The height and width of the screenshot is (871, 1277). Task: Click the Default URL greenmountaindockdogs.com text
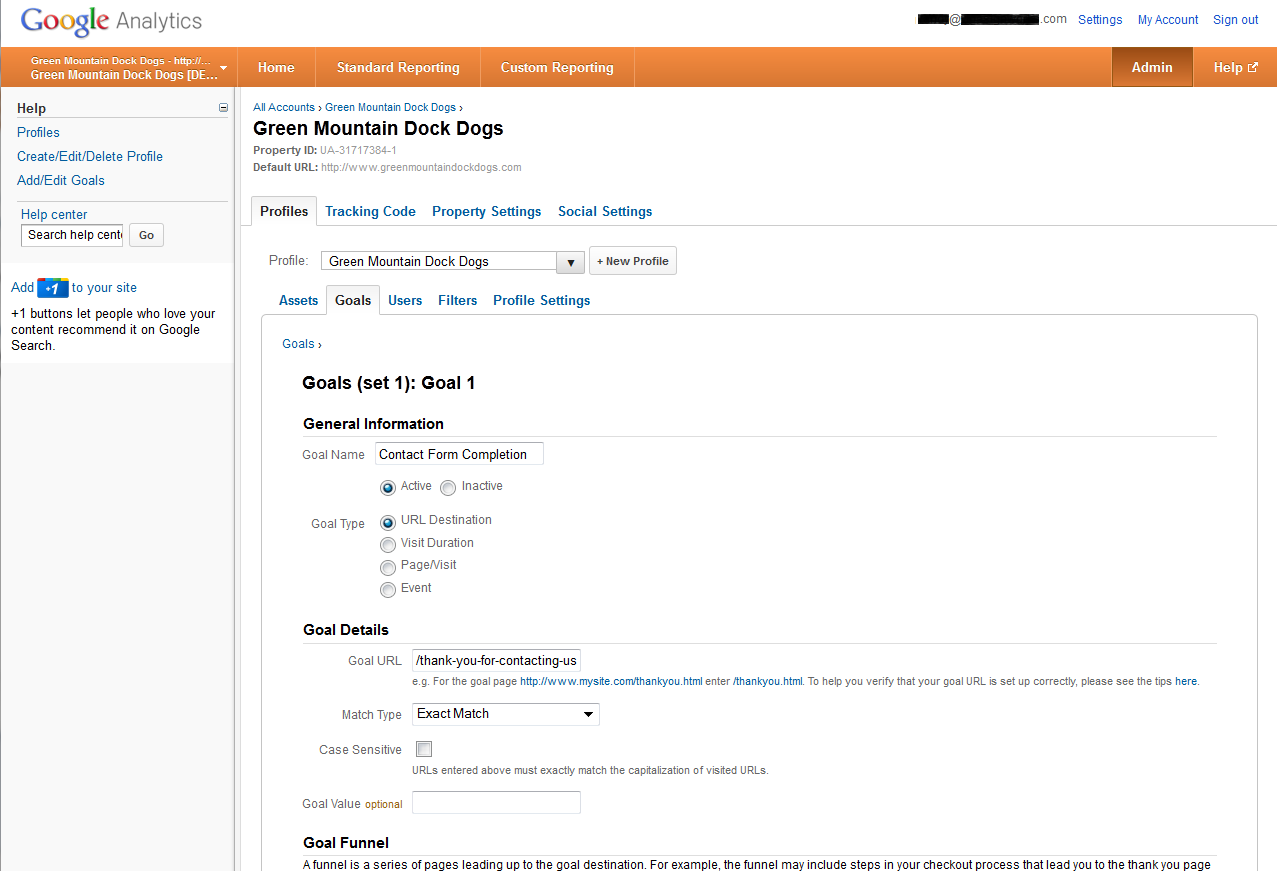tap(421, 167)
